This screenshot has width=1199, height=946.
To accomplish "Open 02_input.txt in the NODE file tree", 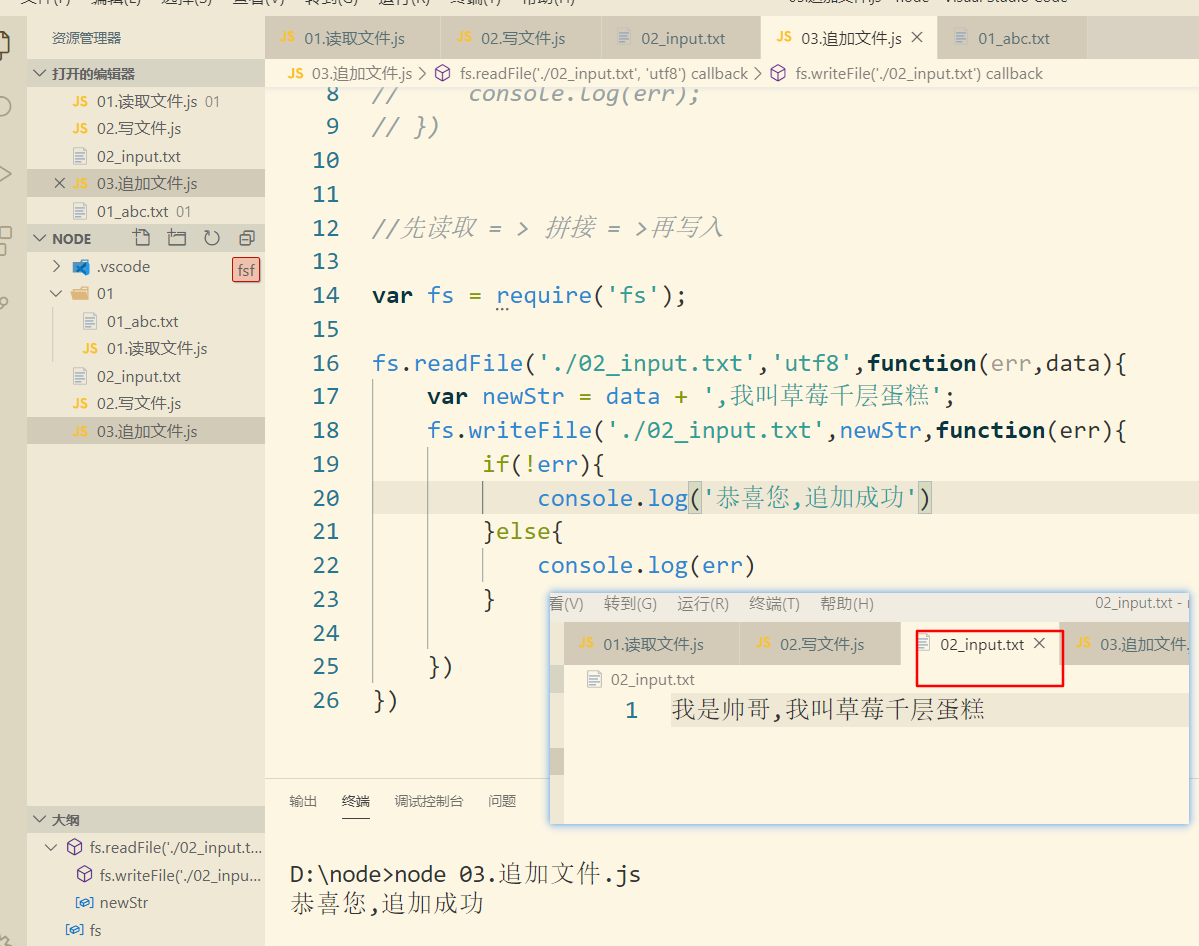I will (145, 376).
